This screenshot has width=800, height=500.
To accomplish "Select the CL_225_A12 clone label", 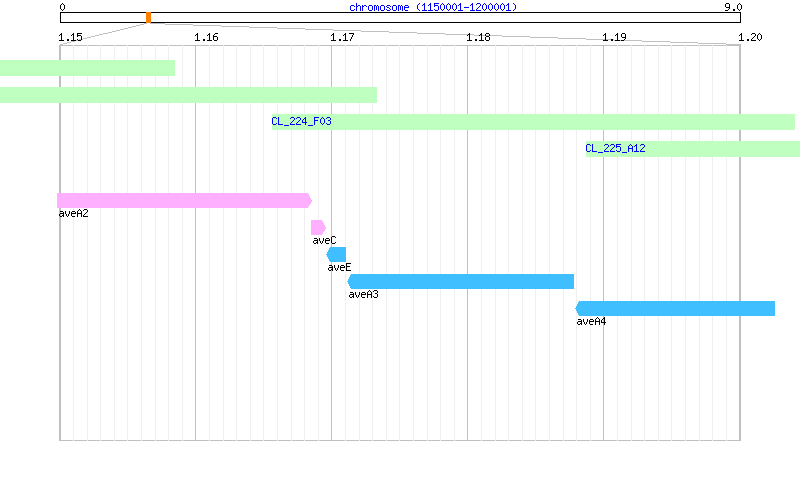I will [615, 148].
